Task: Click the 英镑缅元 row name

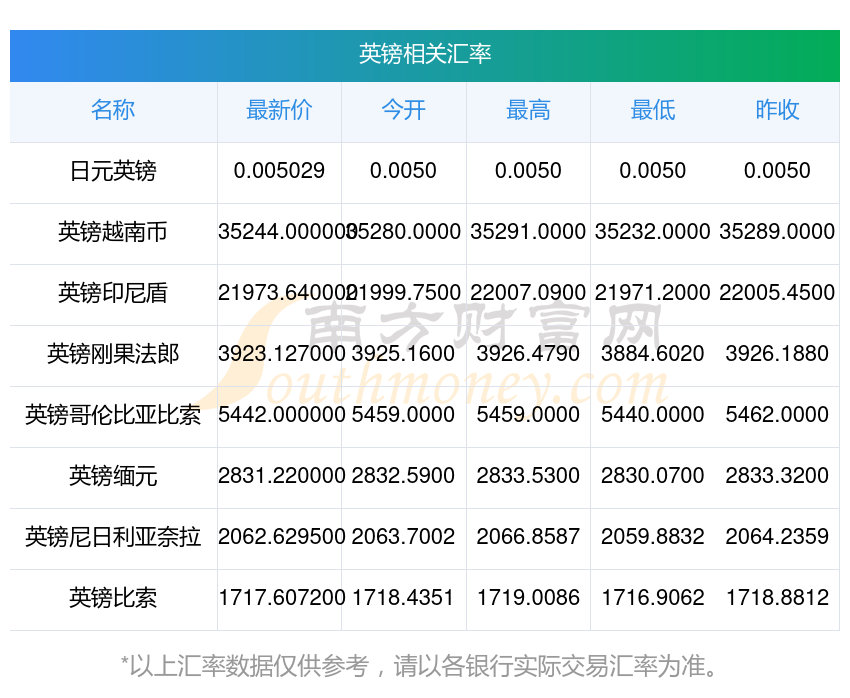Action: click(x=113, y=476)
